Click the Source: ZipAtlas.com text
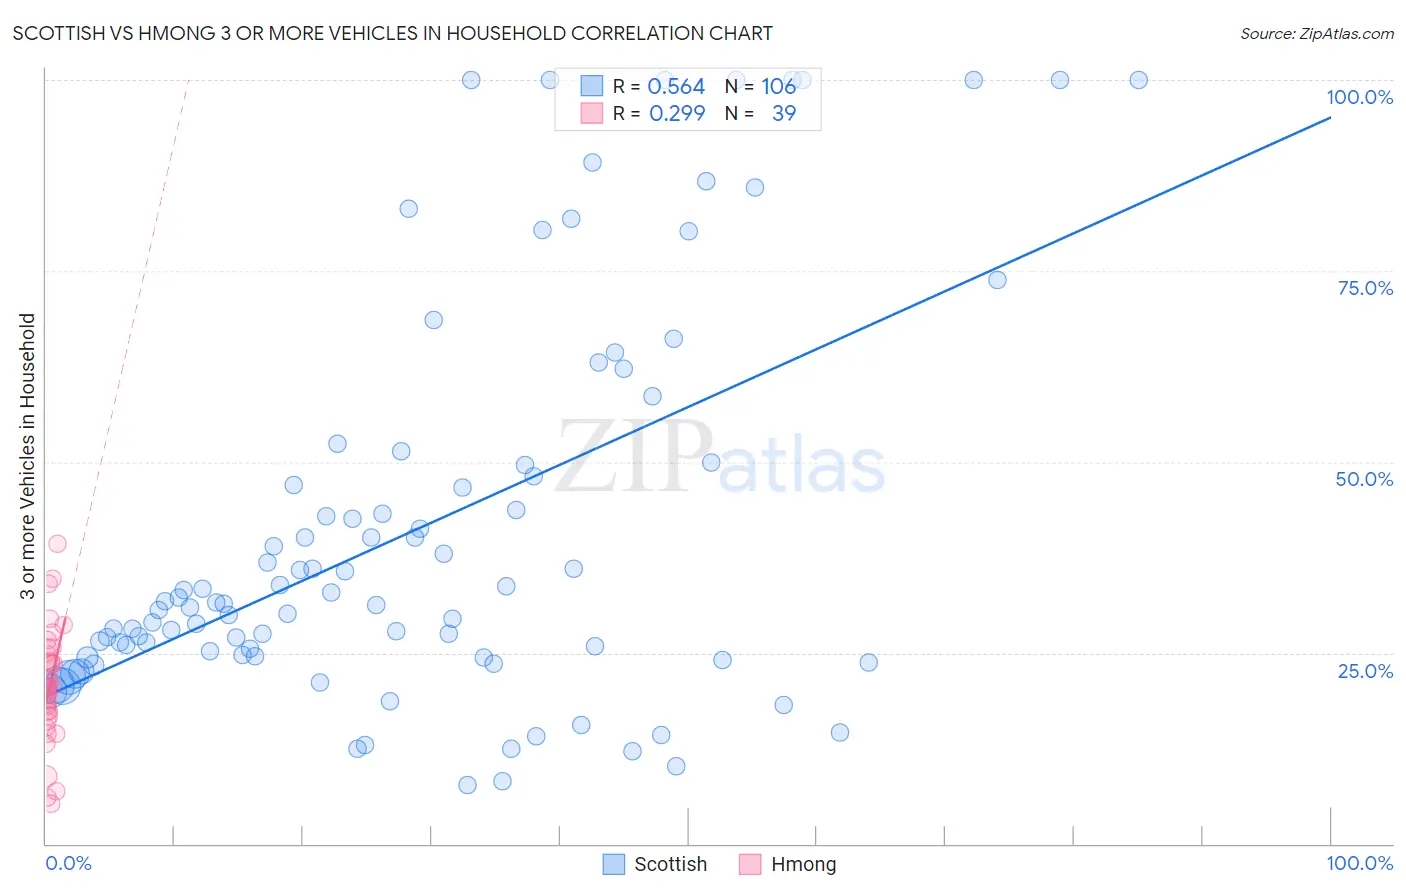The height and width of the screenshot is (892, 1406). (1317, 33)
